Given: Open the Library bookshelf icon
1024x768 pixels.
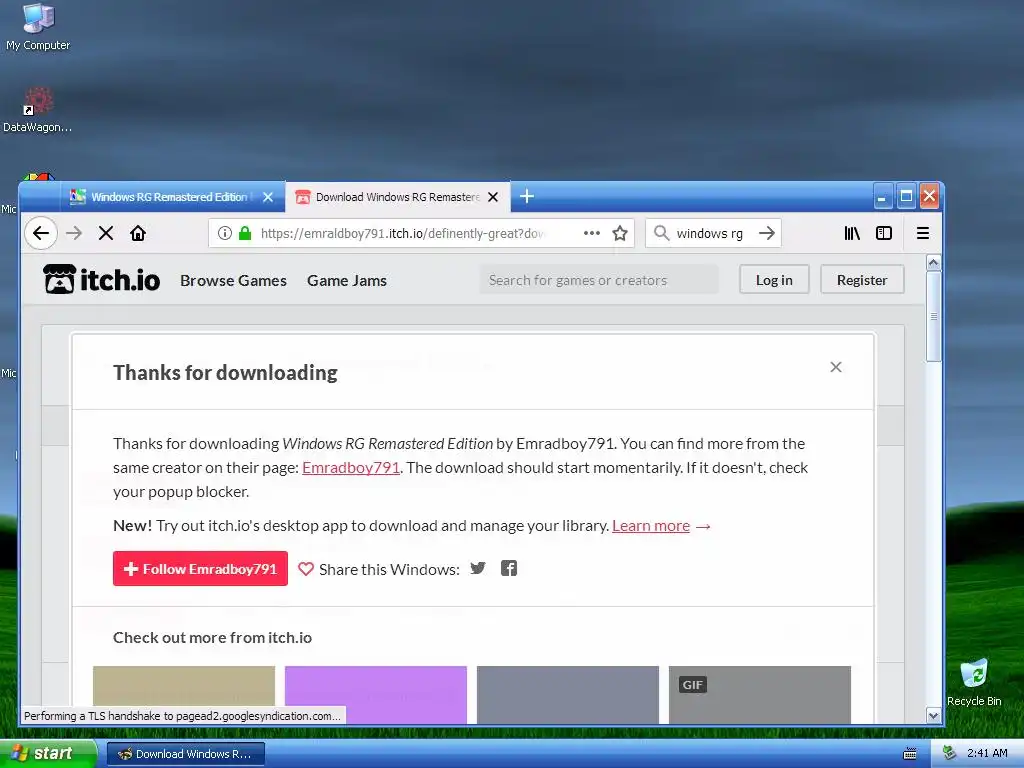Looking at the screenshot, I should tap(852, 233).
